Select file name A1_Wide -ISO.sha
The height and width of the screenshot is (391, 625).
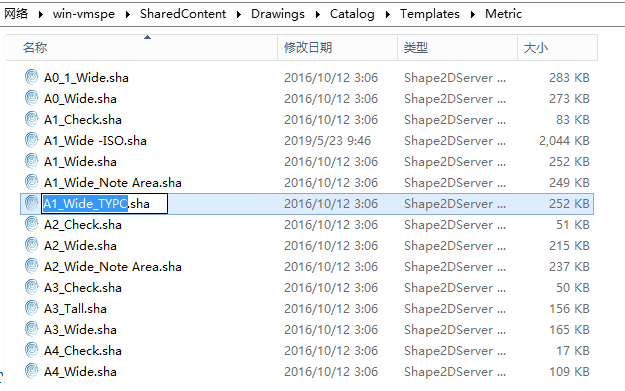coord(95,141)
